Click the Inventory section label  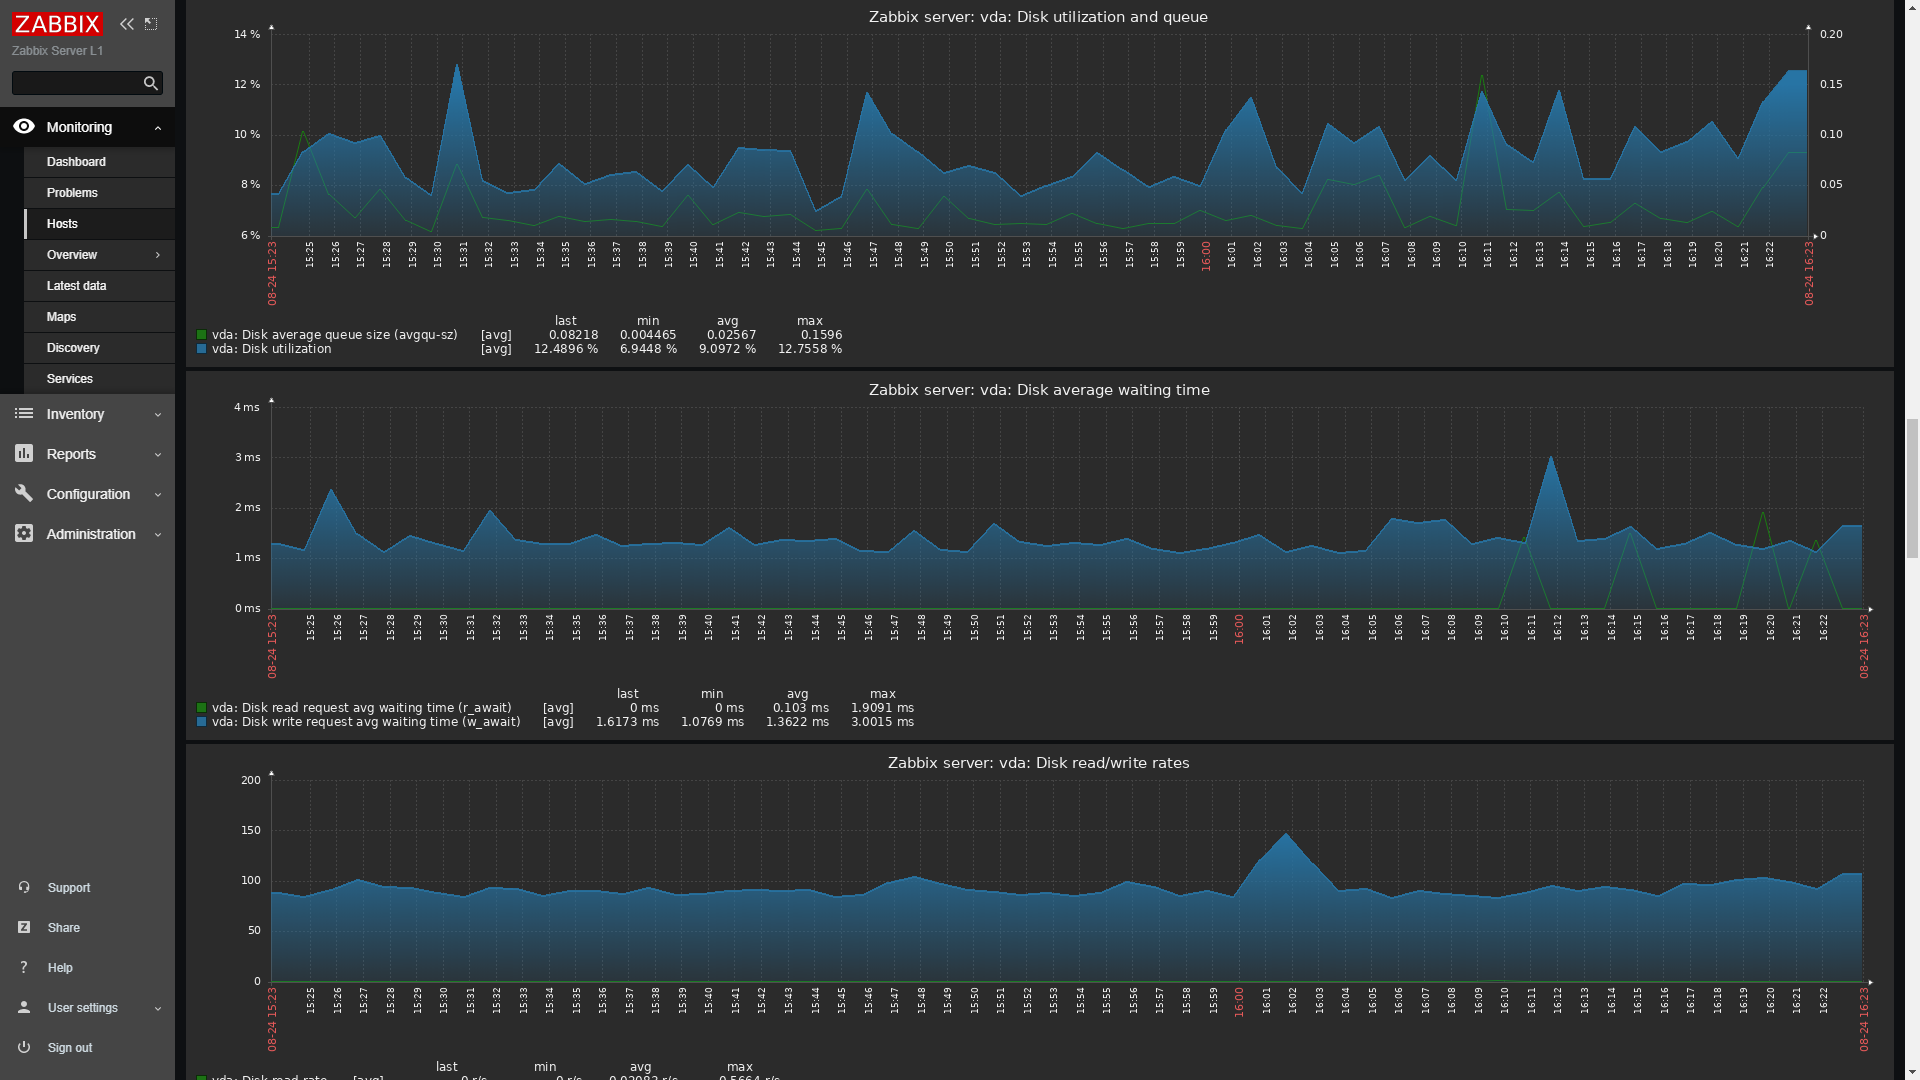(x=75, y=414)
